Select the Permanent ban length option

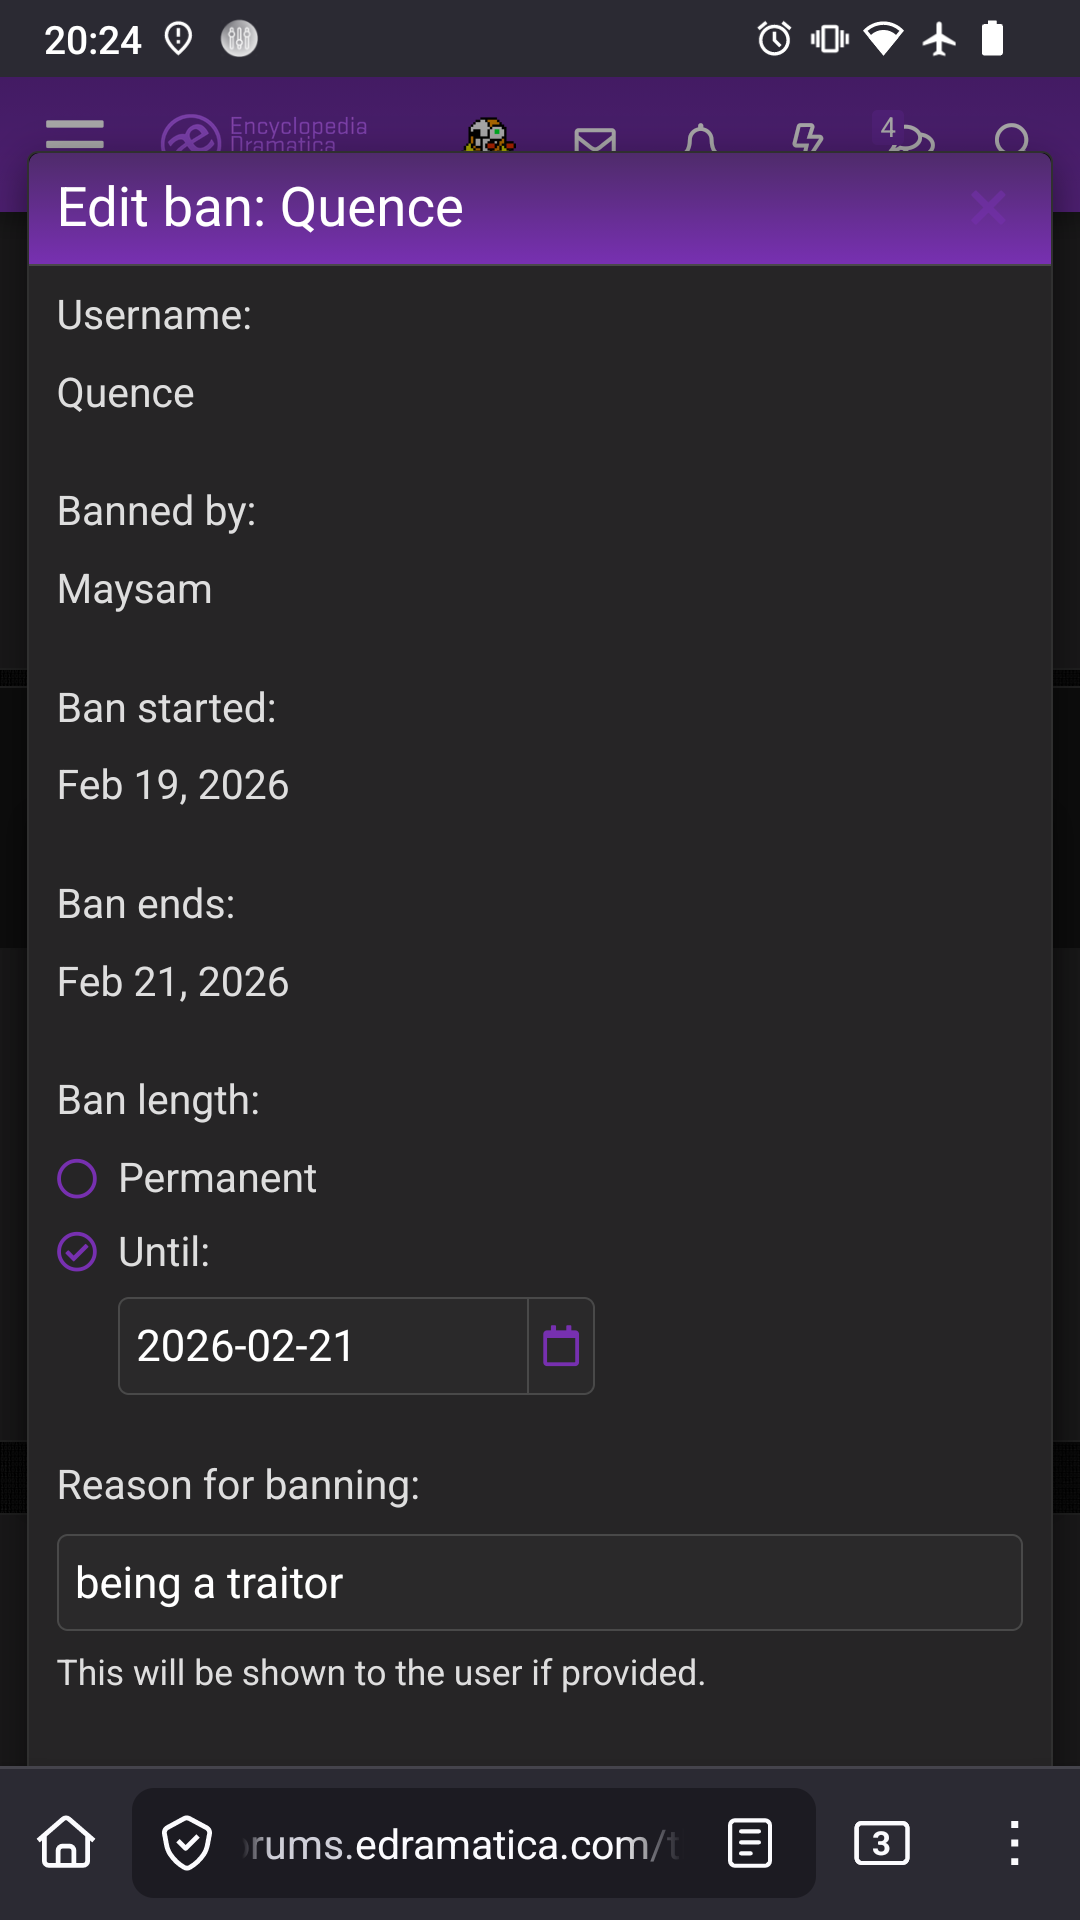[78, 1179]
